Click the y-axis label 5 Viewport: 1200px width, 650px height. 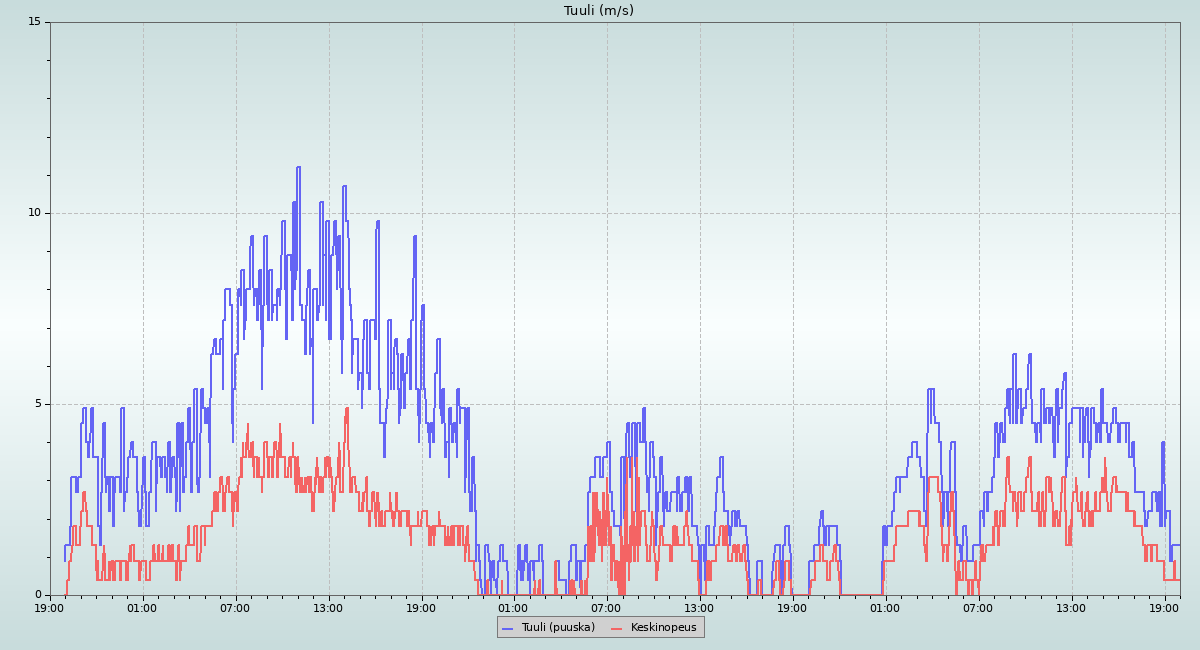(37, 404)
